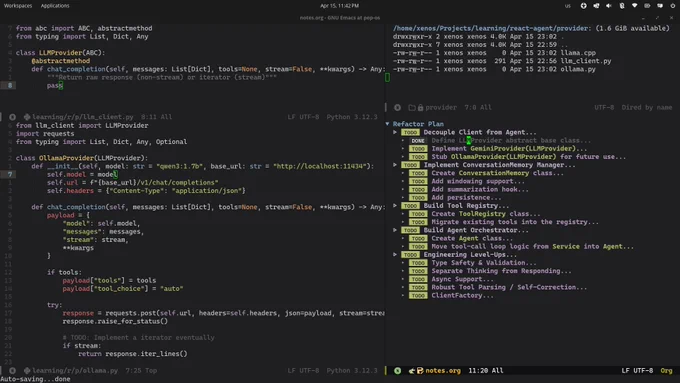Click '11:20 All' position in notes.org modeline
The width and height of the screenshot is (680, 383).
tap(486, 370)
